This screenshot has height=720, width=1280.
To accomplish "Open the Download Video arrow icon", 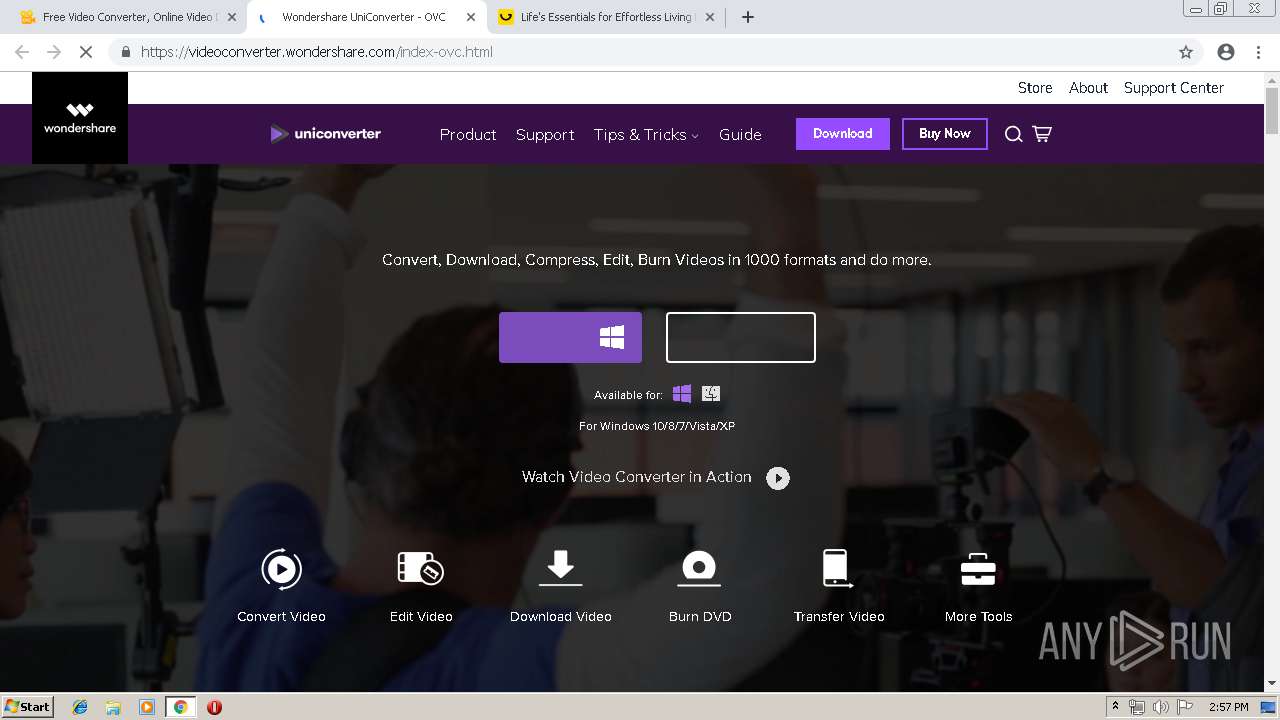I will (560, 568).
